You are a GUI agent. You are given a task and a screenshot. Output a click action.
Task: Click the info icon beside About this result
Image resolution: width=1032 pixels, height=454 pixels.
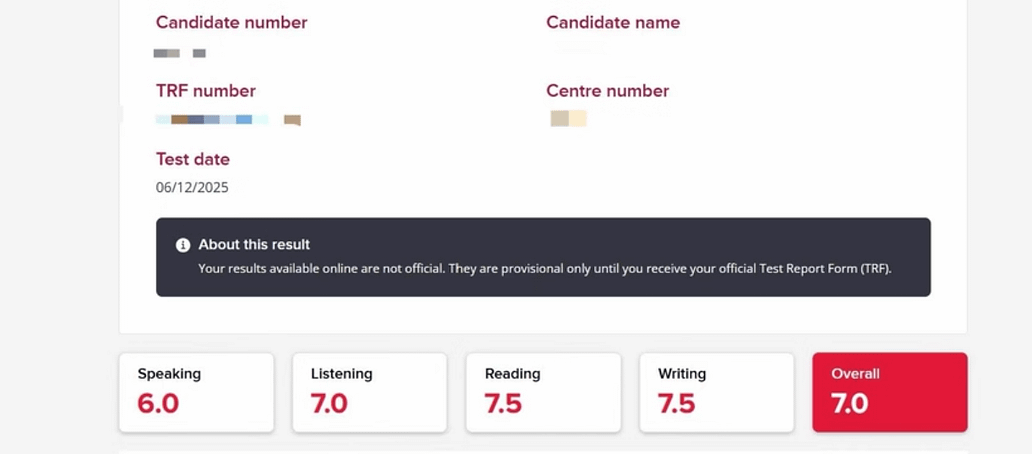(183, 245)
